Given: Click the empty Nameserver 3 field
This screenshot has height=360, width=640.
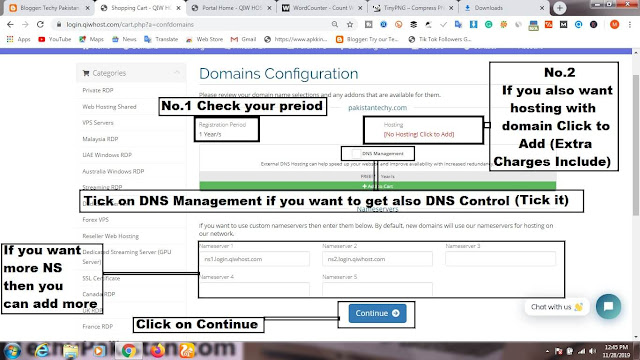Looking at the screenshot, I should coord(500,259).
